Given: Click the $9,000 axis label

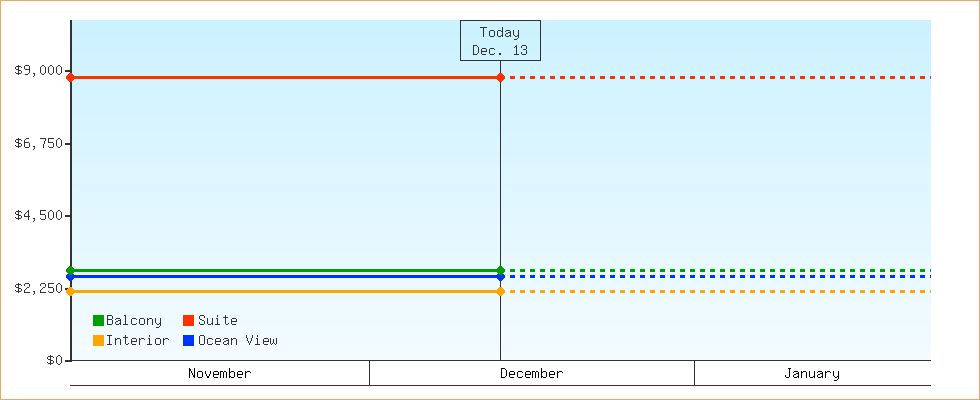Looking at the screenshot, I should point(39,70).
